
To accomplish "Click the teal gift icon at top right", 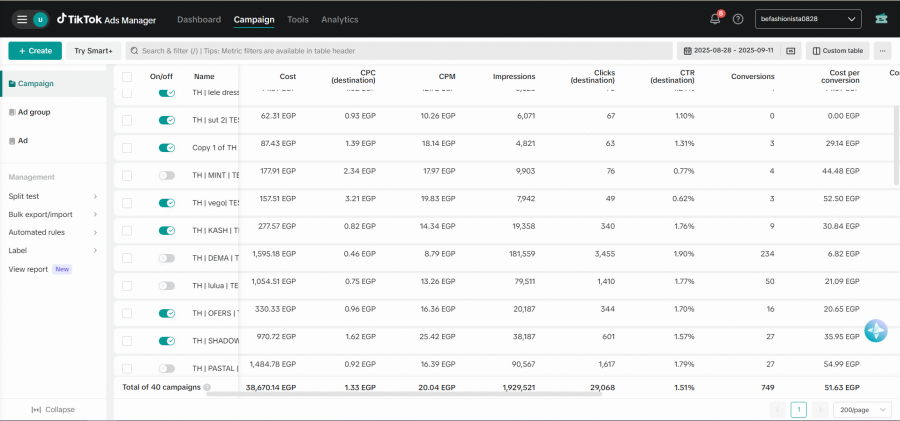I will [x=881, y=19].
